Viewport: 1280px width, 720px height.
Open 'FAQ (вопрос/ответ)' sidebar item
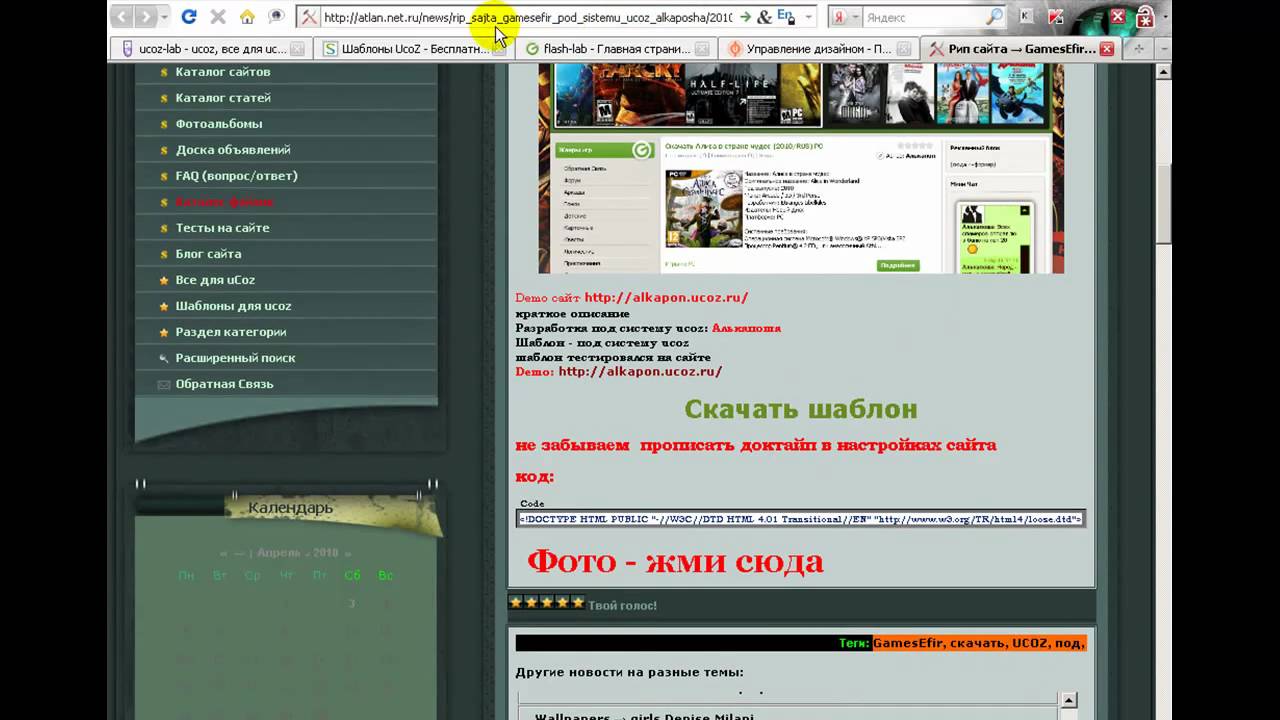pyautogui.click(x=236, y=176)
